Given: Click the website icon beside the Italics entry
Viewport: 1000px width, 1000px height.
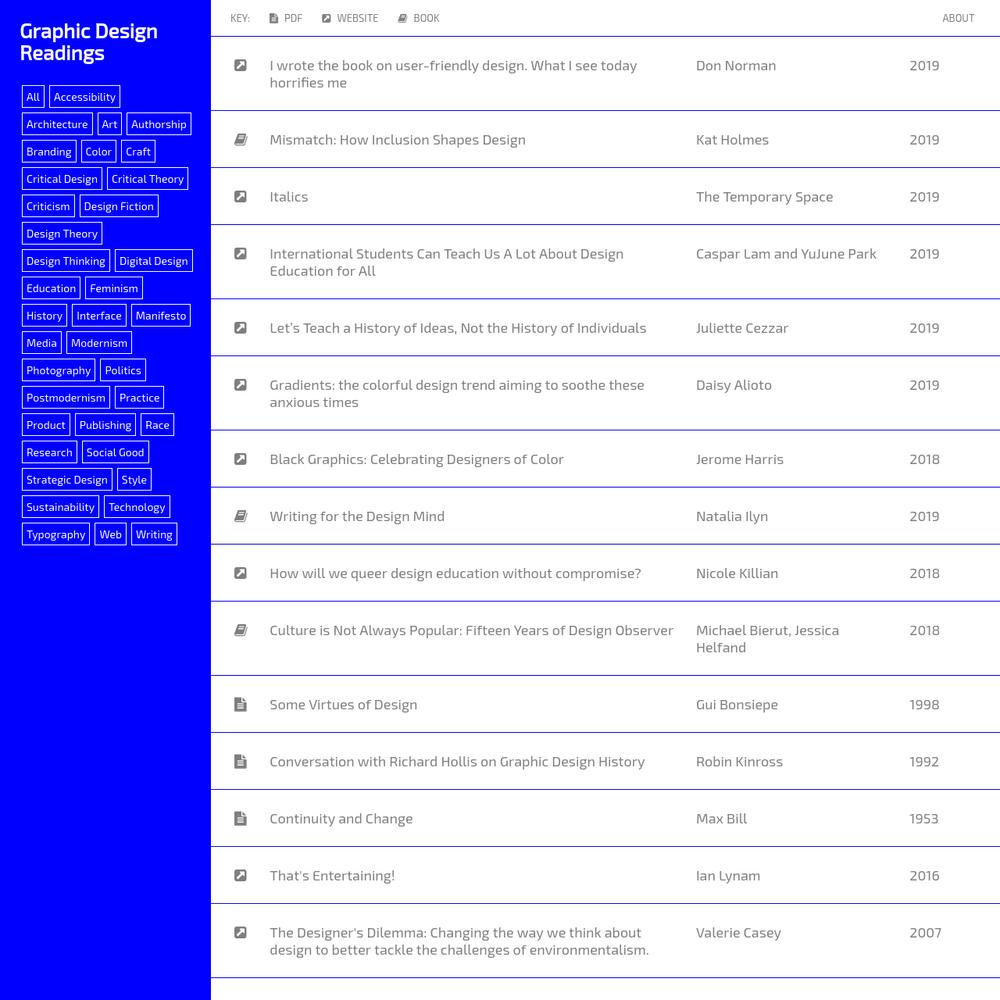Looking at the screenshot, I should tap(240, 197).
